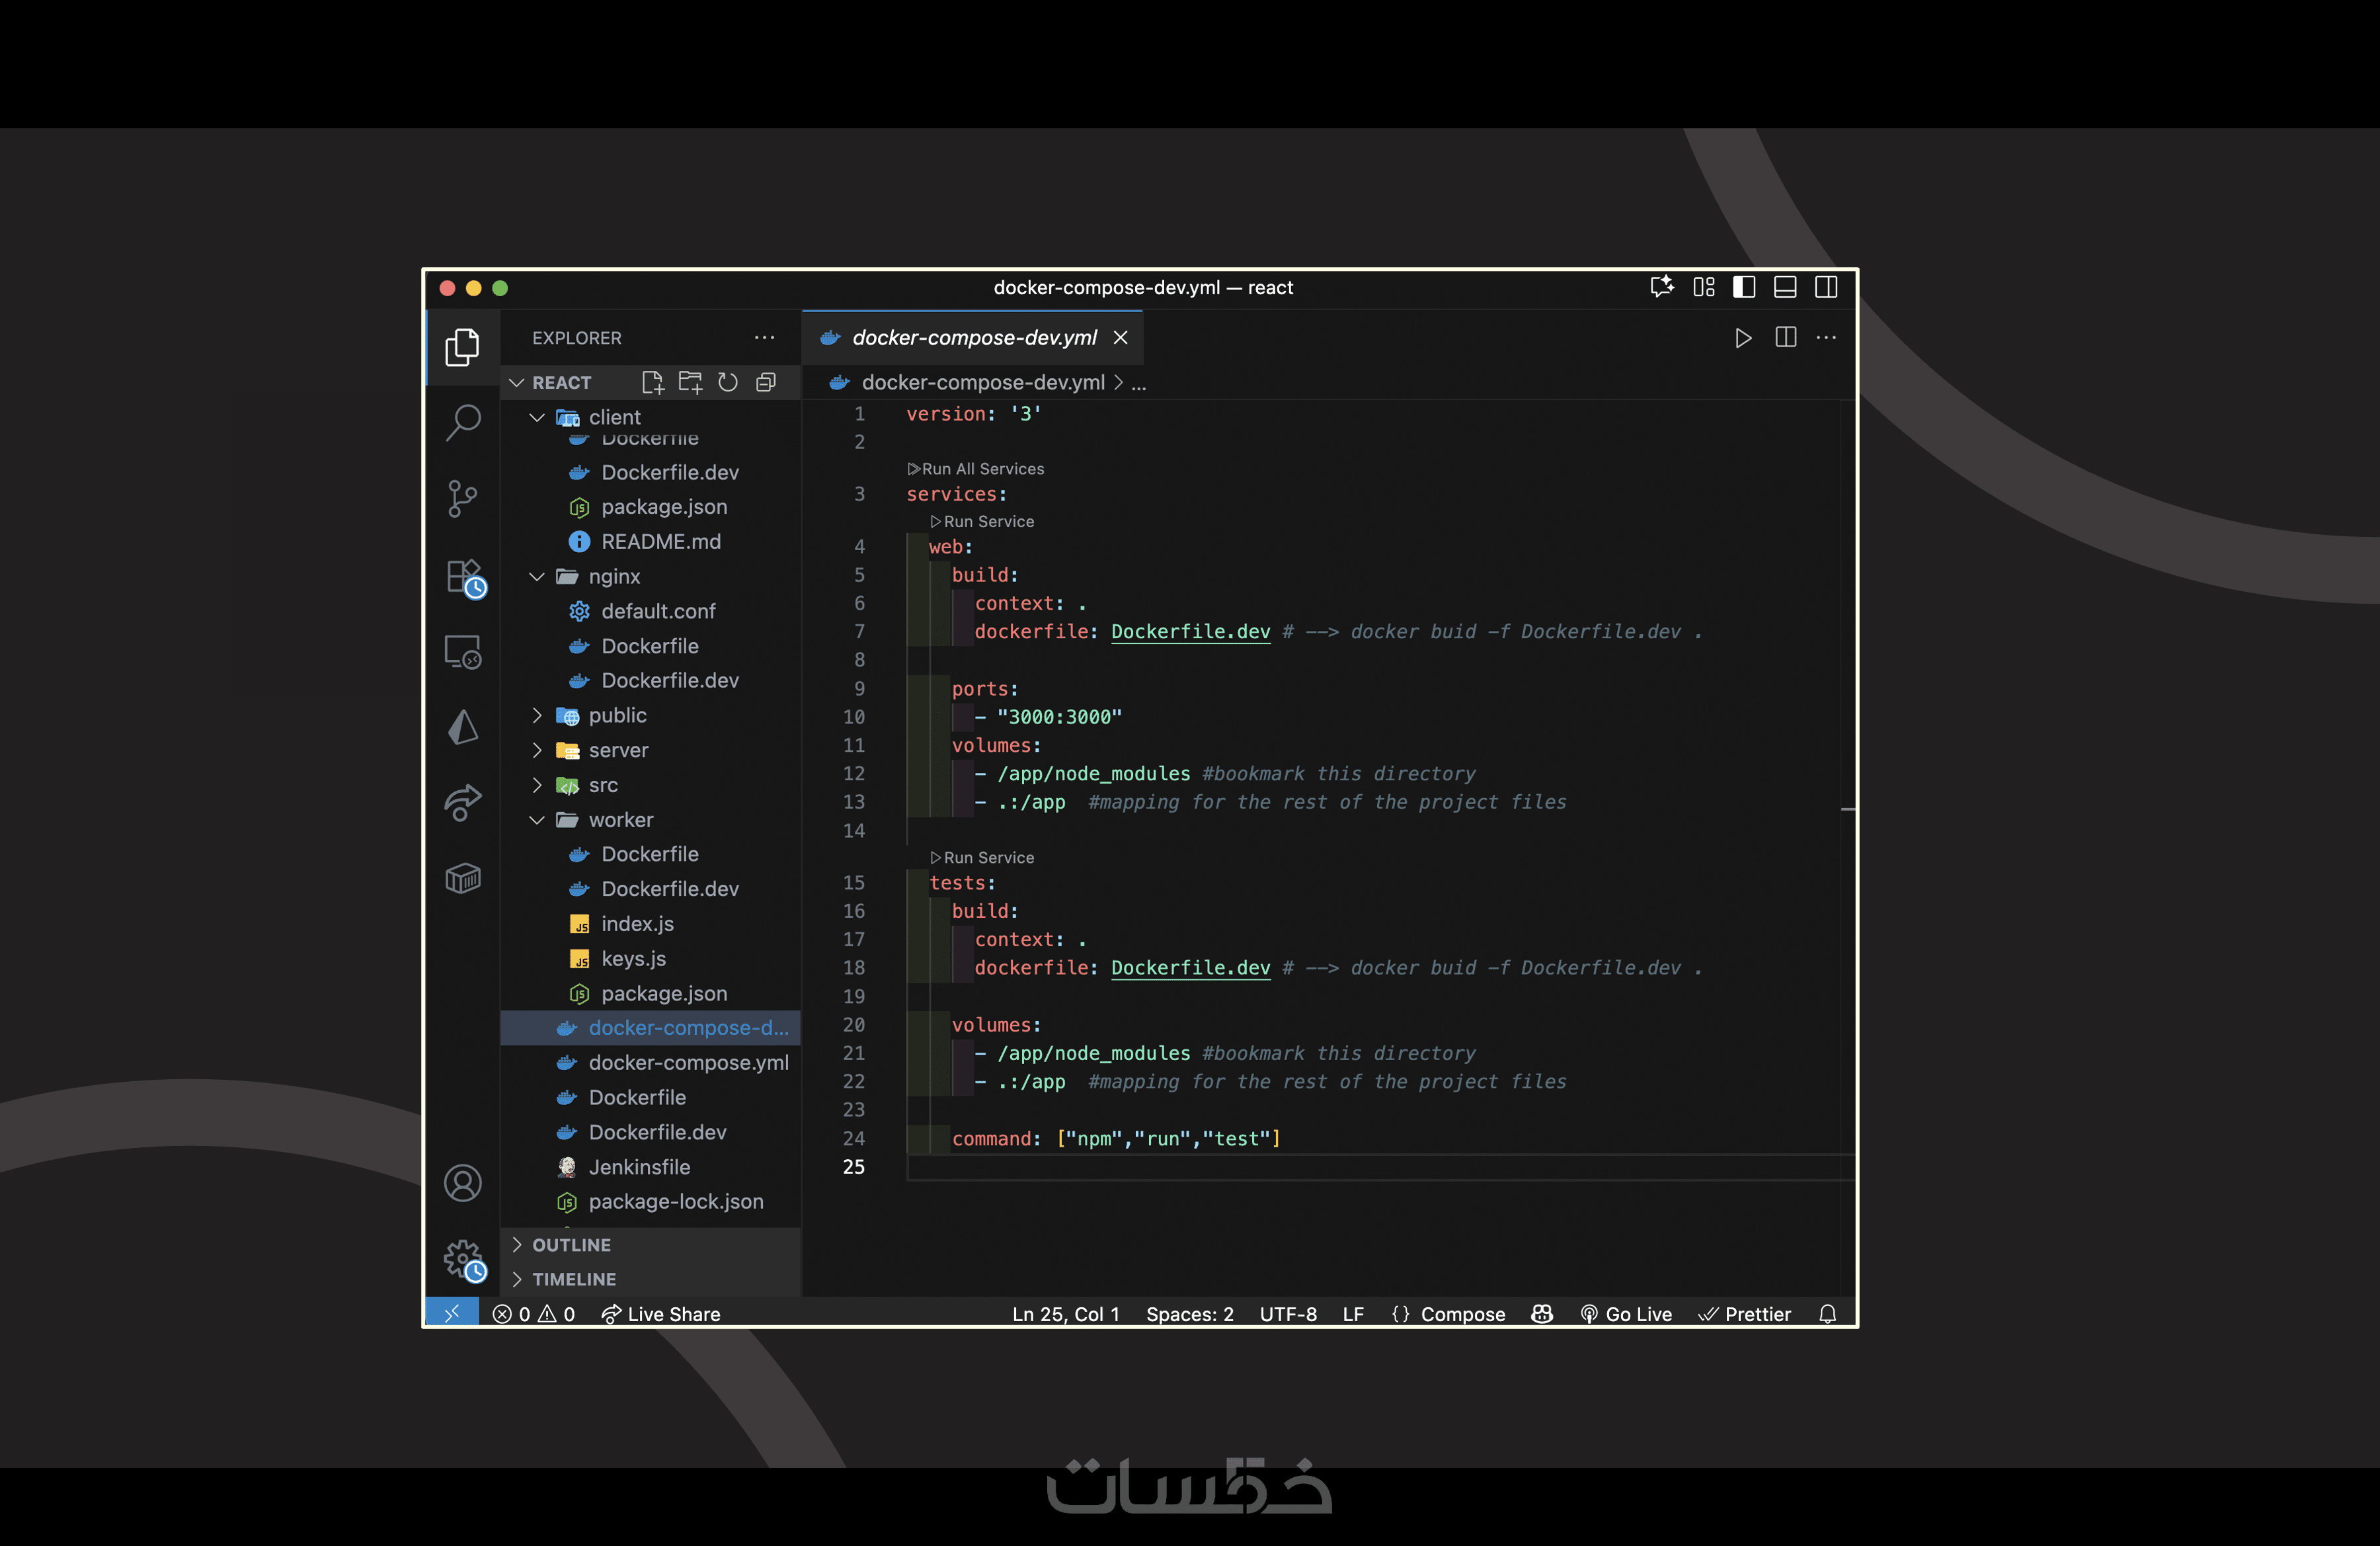Toggle the secondary side bar layout button
The height and width of the screenshot is (1546, 2380).
[x=1826, y=287]
